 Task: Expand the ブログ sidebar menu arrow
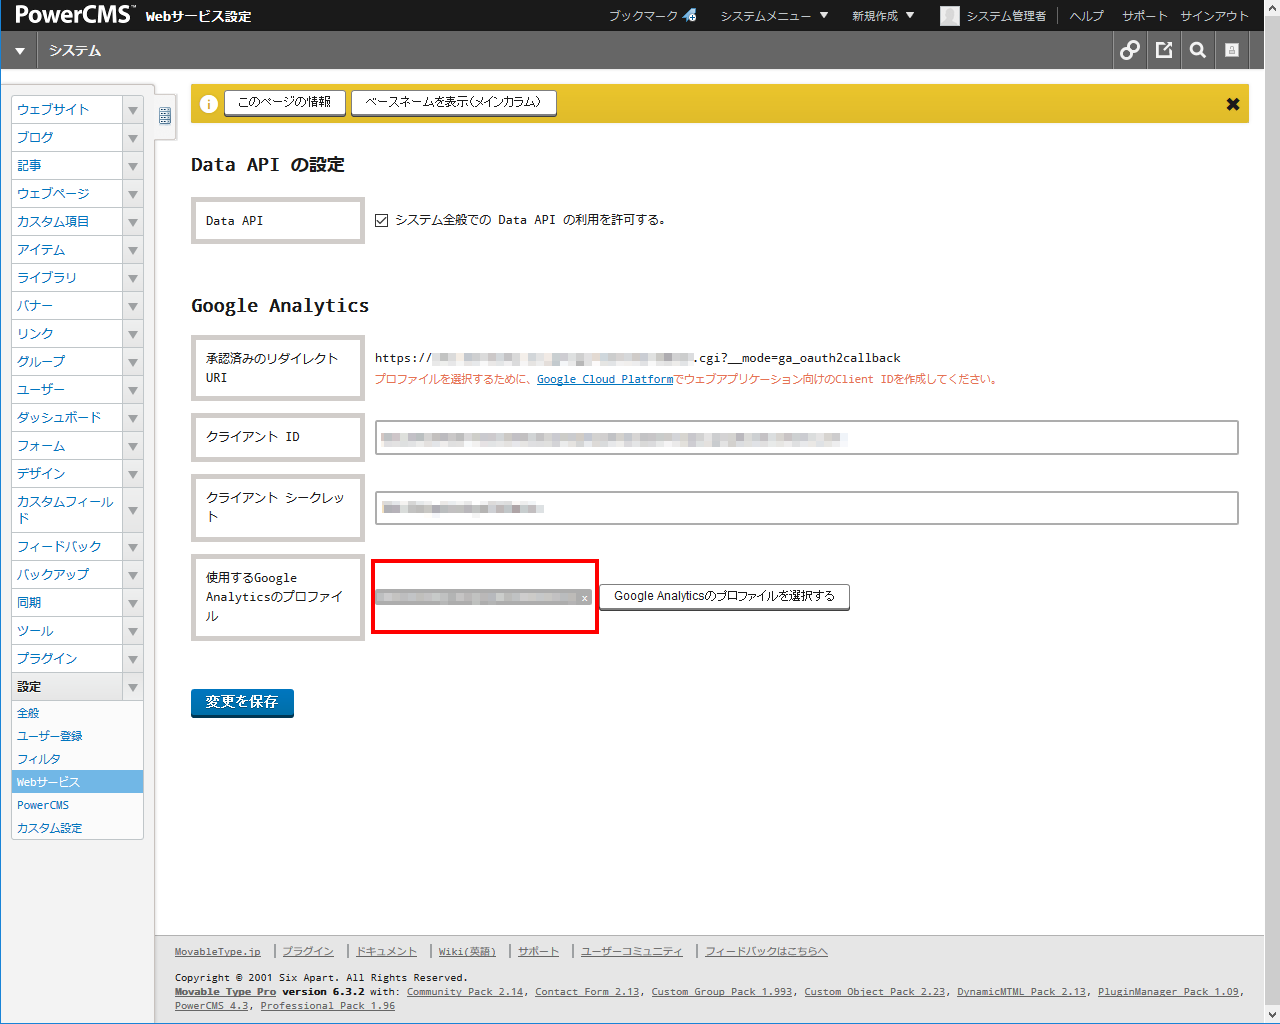click(133, 138)
